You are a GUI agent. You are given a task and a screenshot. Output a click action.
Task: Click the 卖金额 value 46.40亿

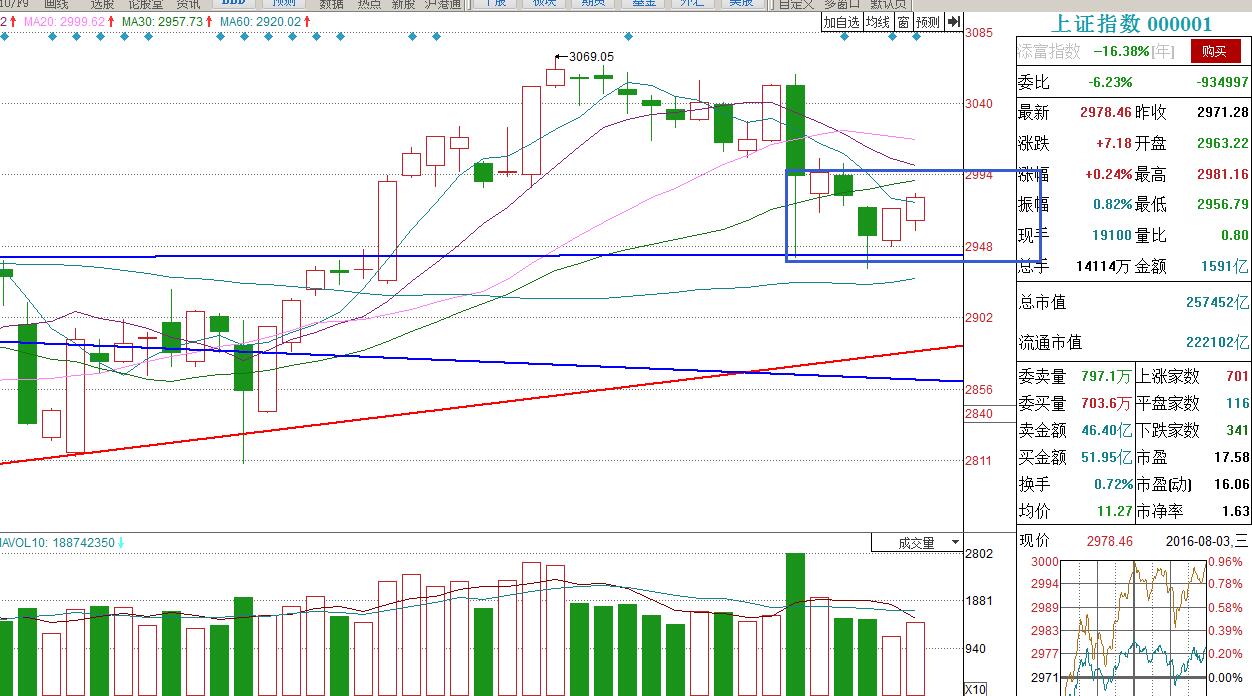(x=1107, y=431)
